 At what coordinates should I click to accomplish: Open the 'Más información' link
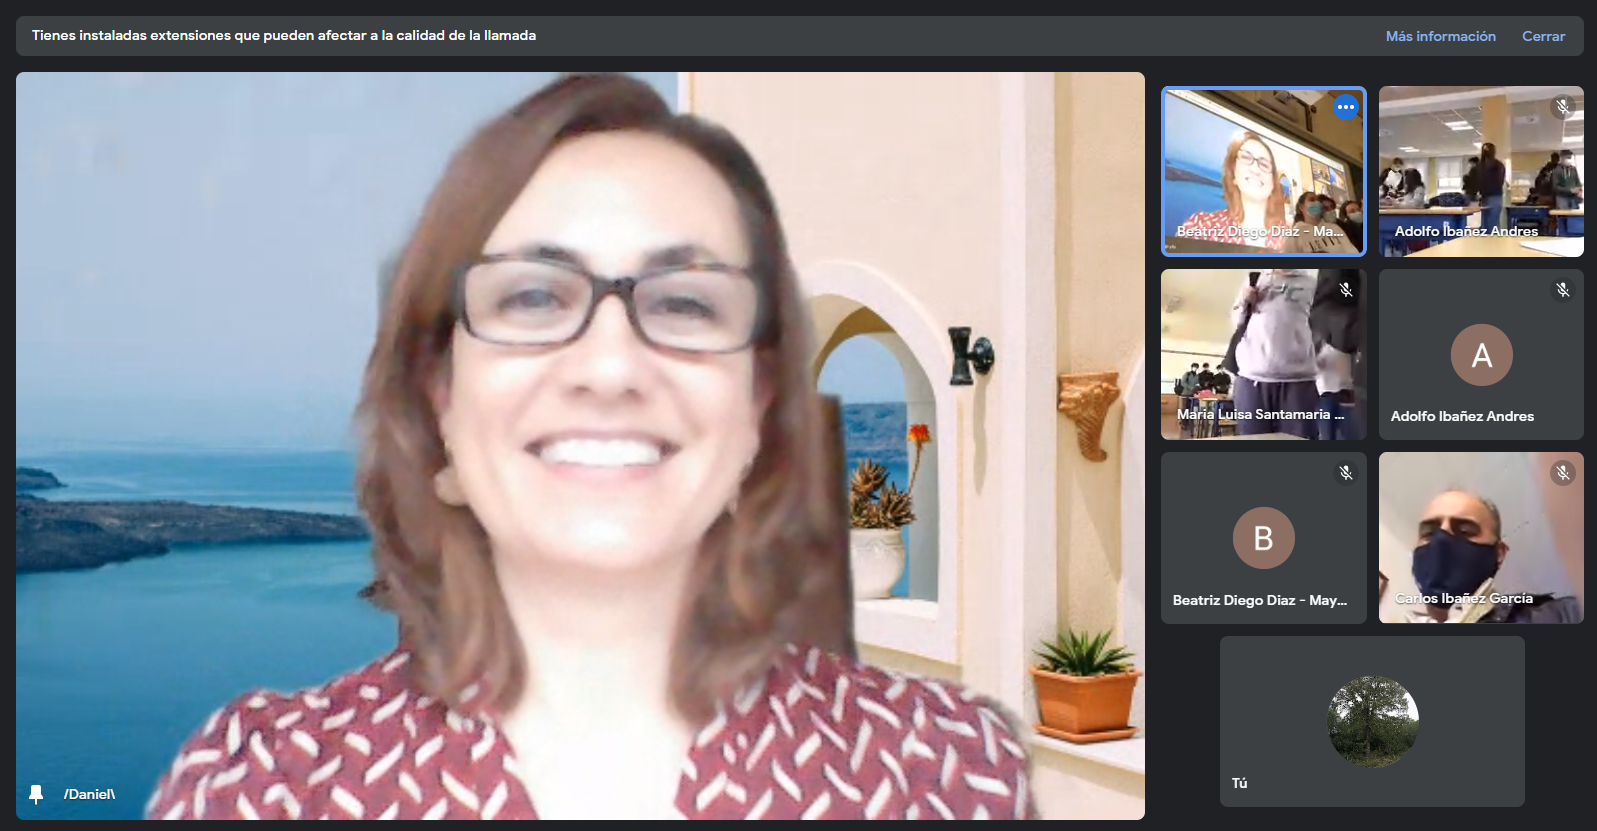pyautogui.click(x=1440, y=36)
